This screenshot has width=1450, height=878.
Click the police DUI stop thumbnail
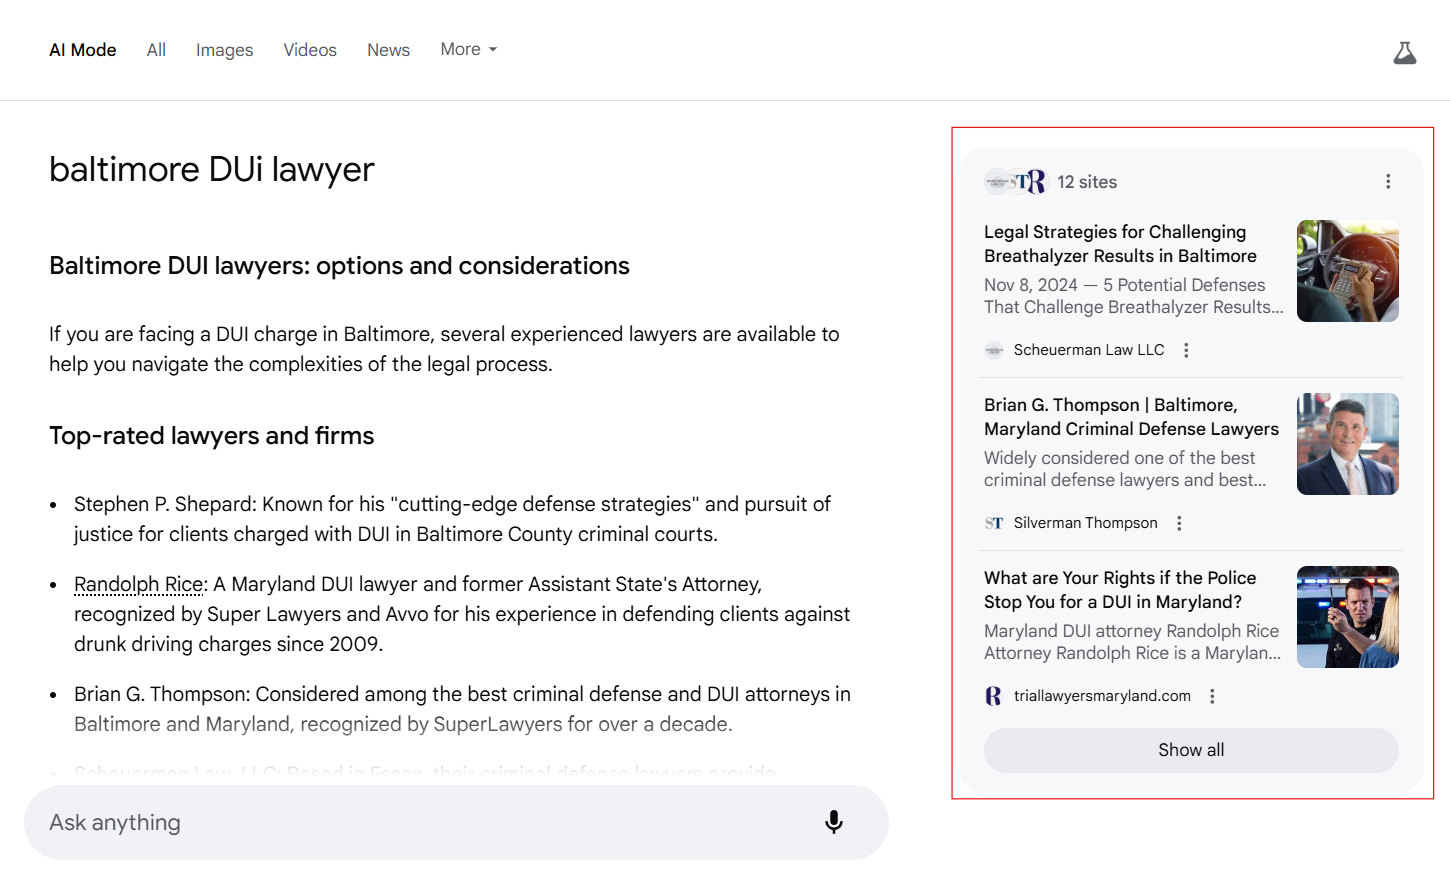click(1347, 617)
